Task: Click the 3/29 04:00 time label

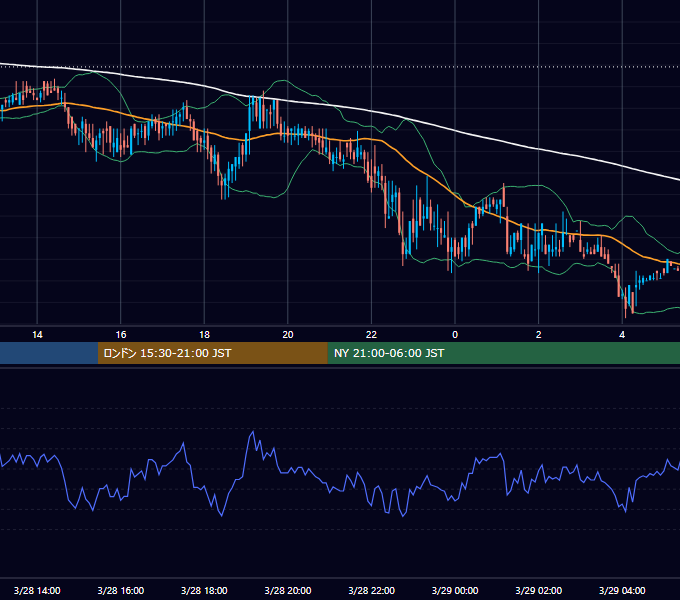Action: (622, 590)
